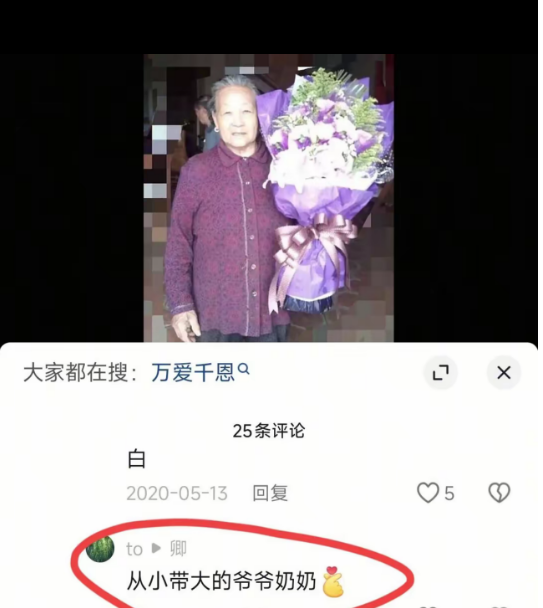Tap the 大家都在搜 label

[80, 373]
